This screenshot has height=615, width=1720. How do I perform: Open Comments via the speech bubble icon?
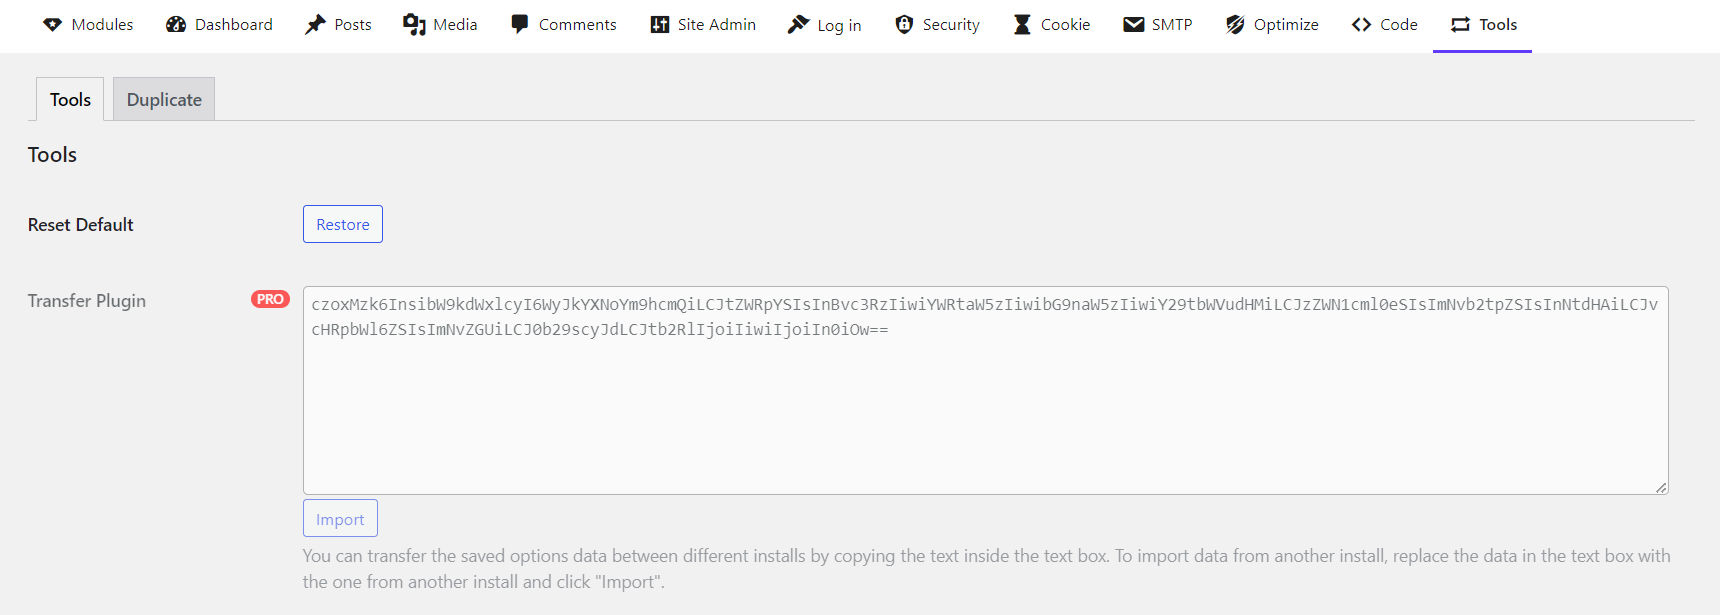[518, 24]
